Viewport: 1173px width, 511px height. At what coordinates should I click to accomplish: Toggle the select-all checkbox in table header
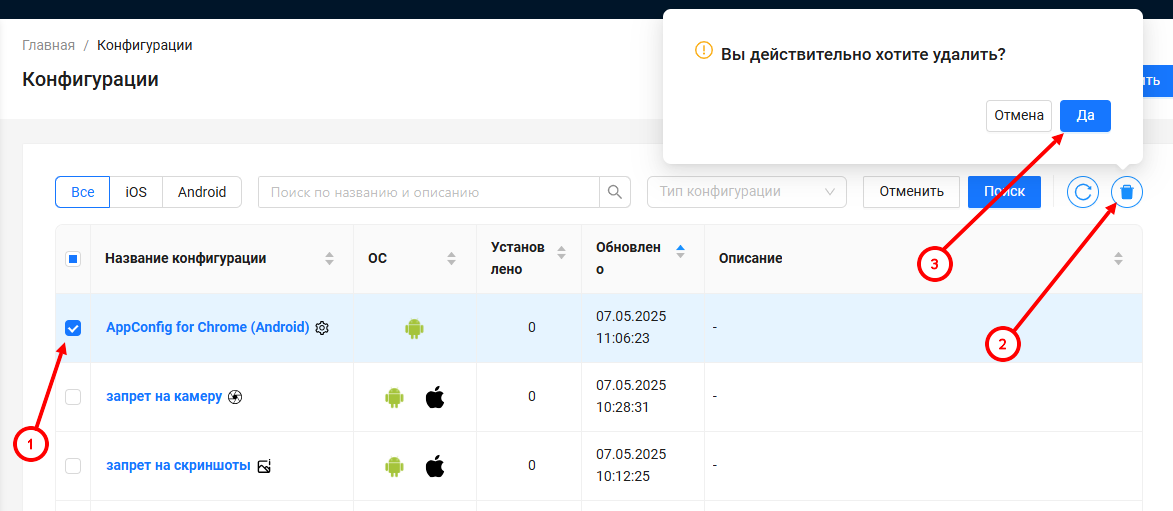73,259
